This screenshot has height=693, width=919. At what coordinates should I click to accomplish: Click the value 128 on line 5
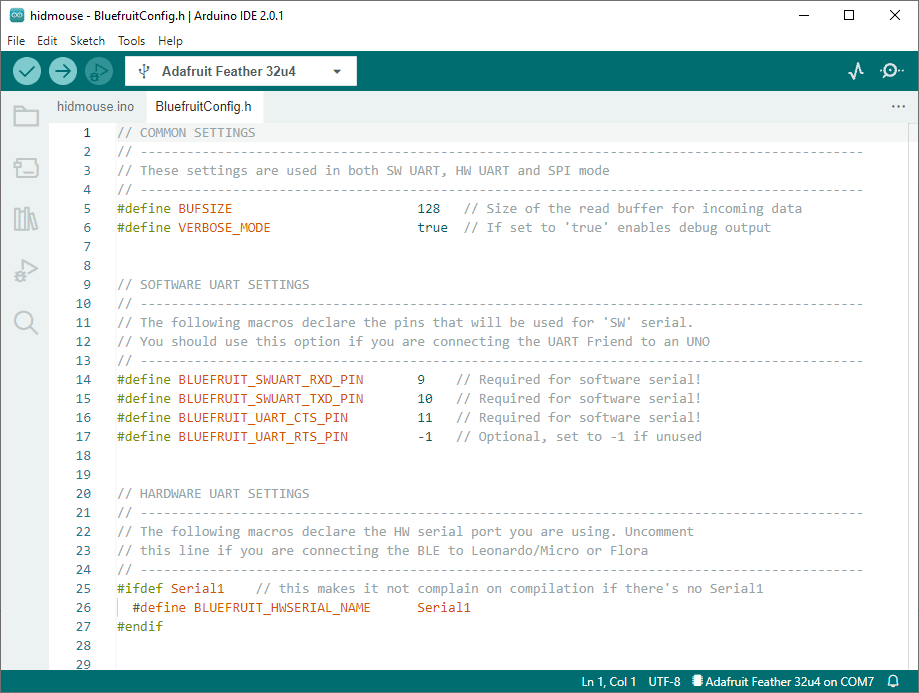(x=428, y=209)
